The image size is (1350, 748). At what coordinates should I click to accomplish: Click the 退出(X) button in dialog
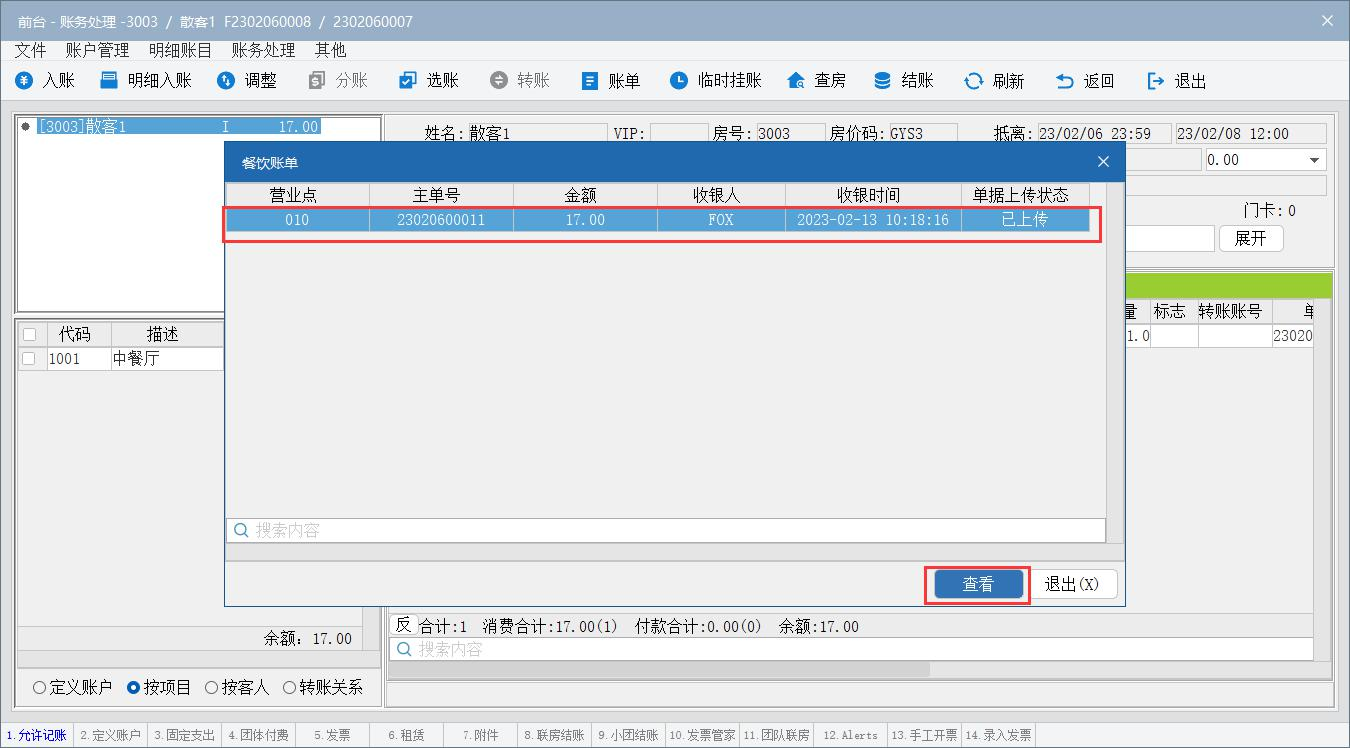point(1072,584)
